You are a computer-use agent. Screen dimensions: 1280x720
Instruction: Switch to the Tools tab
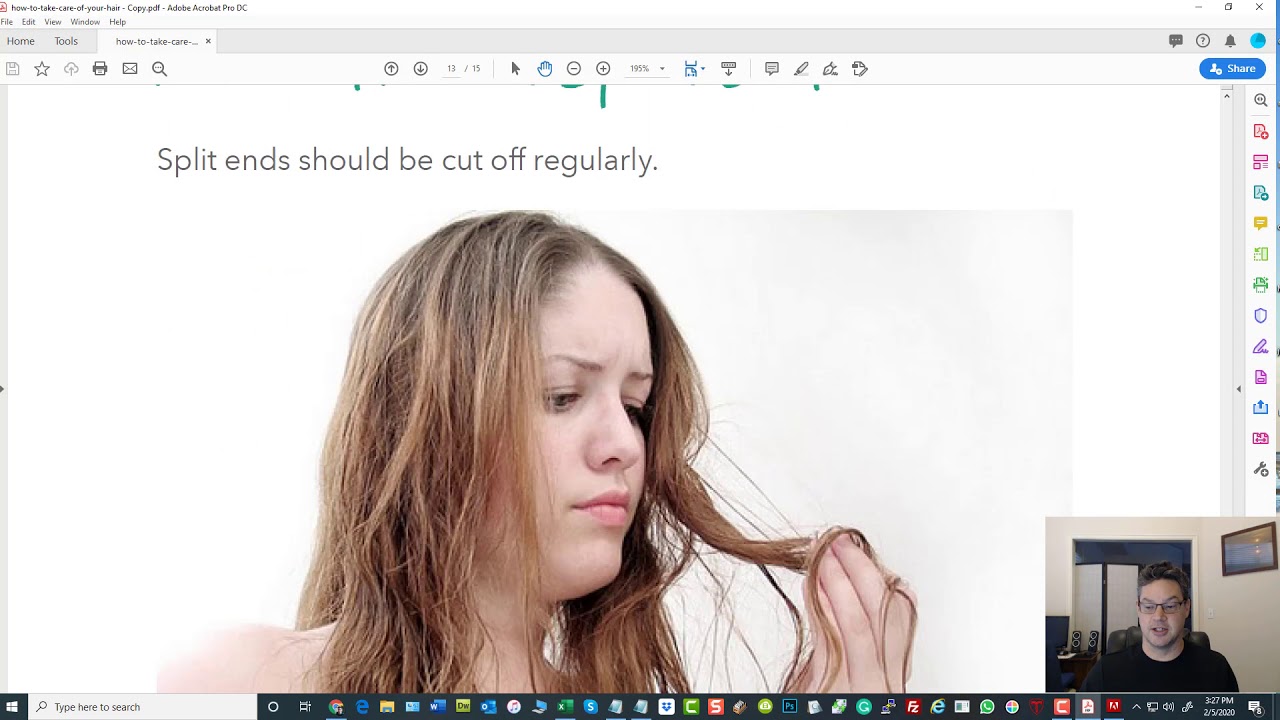click(66, 41)
